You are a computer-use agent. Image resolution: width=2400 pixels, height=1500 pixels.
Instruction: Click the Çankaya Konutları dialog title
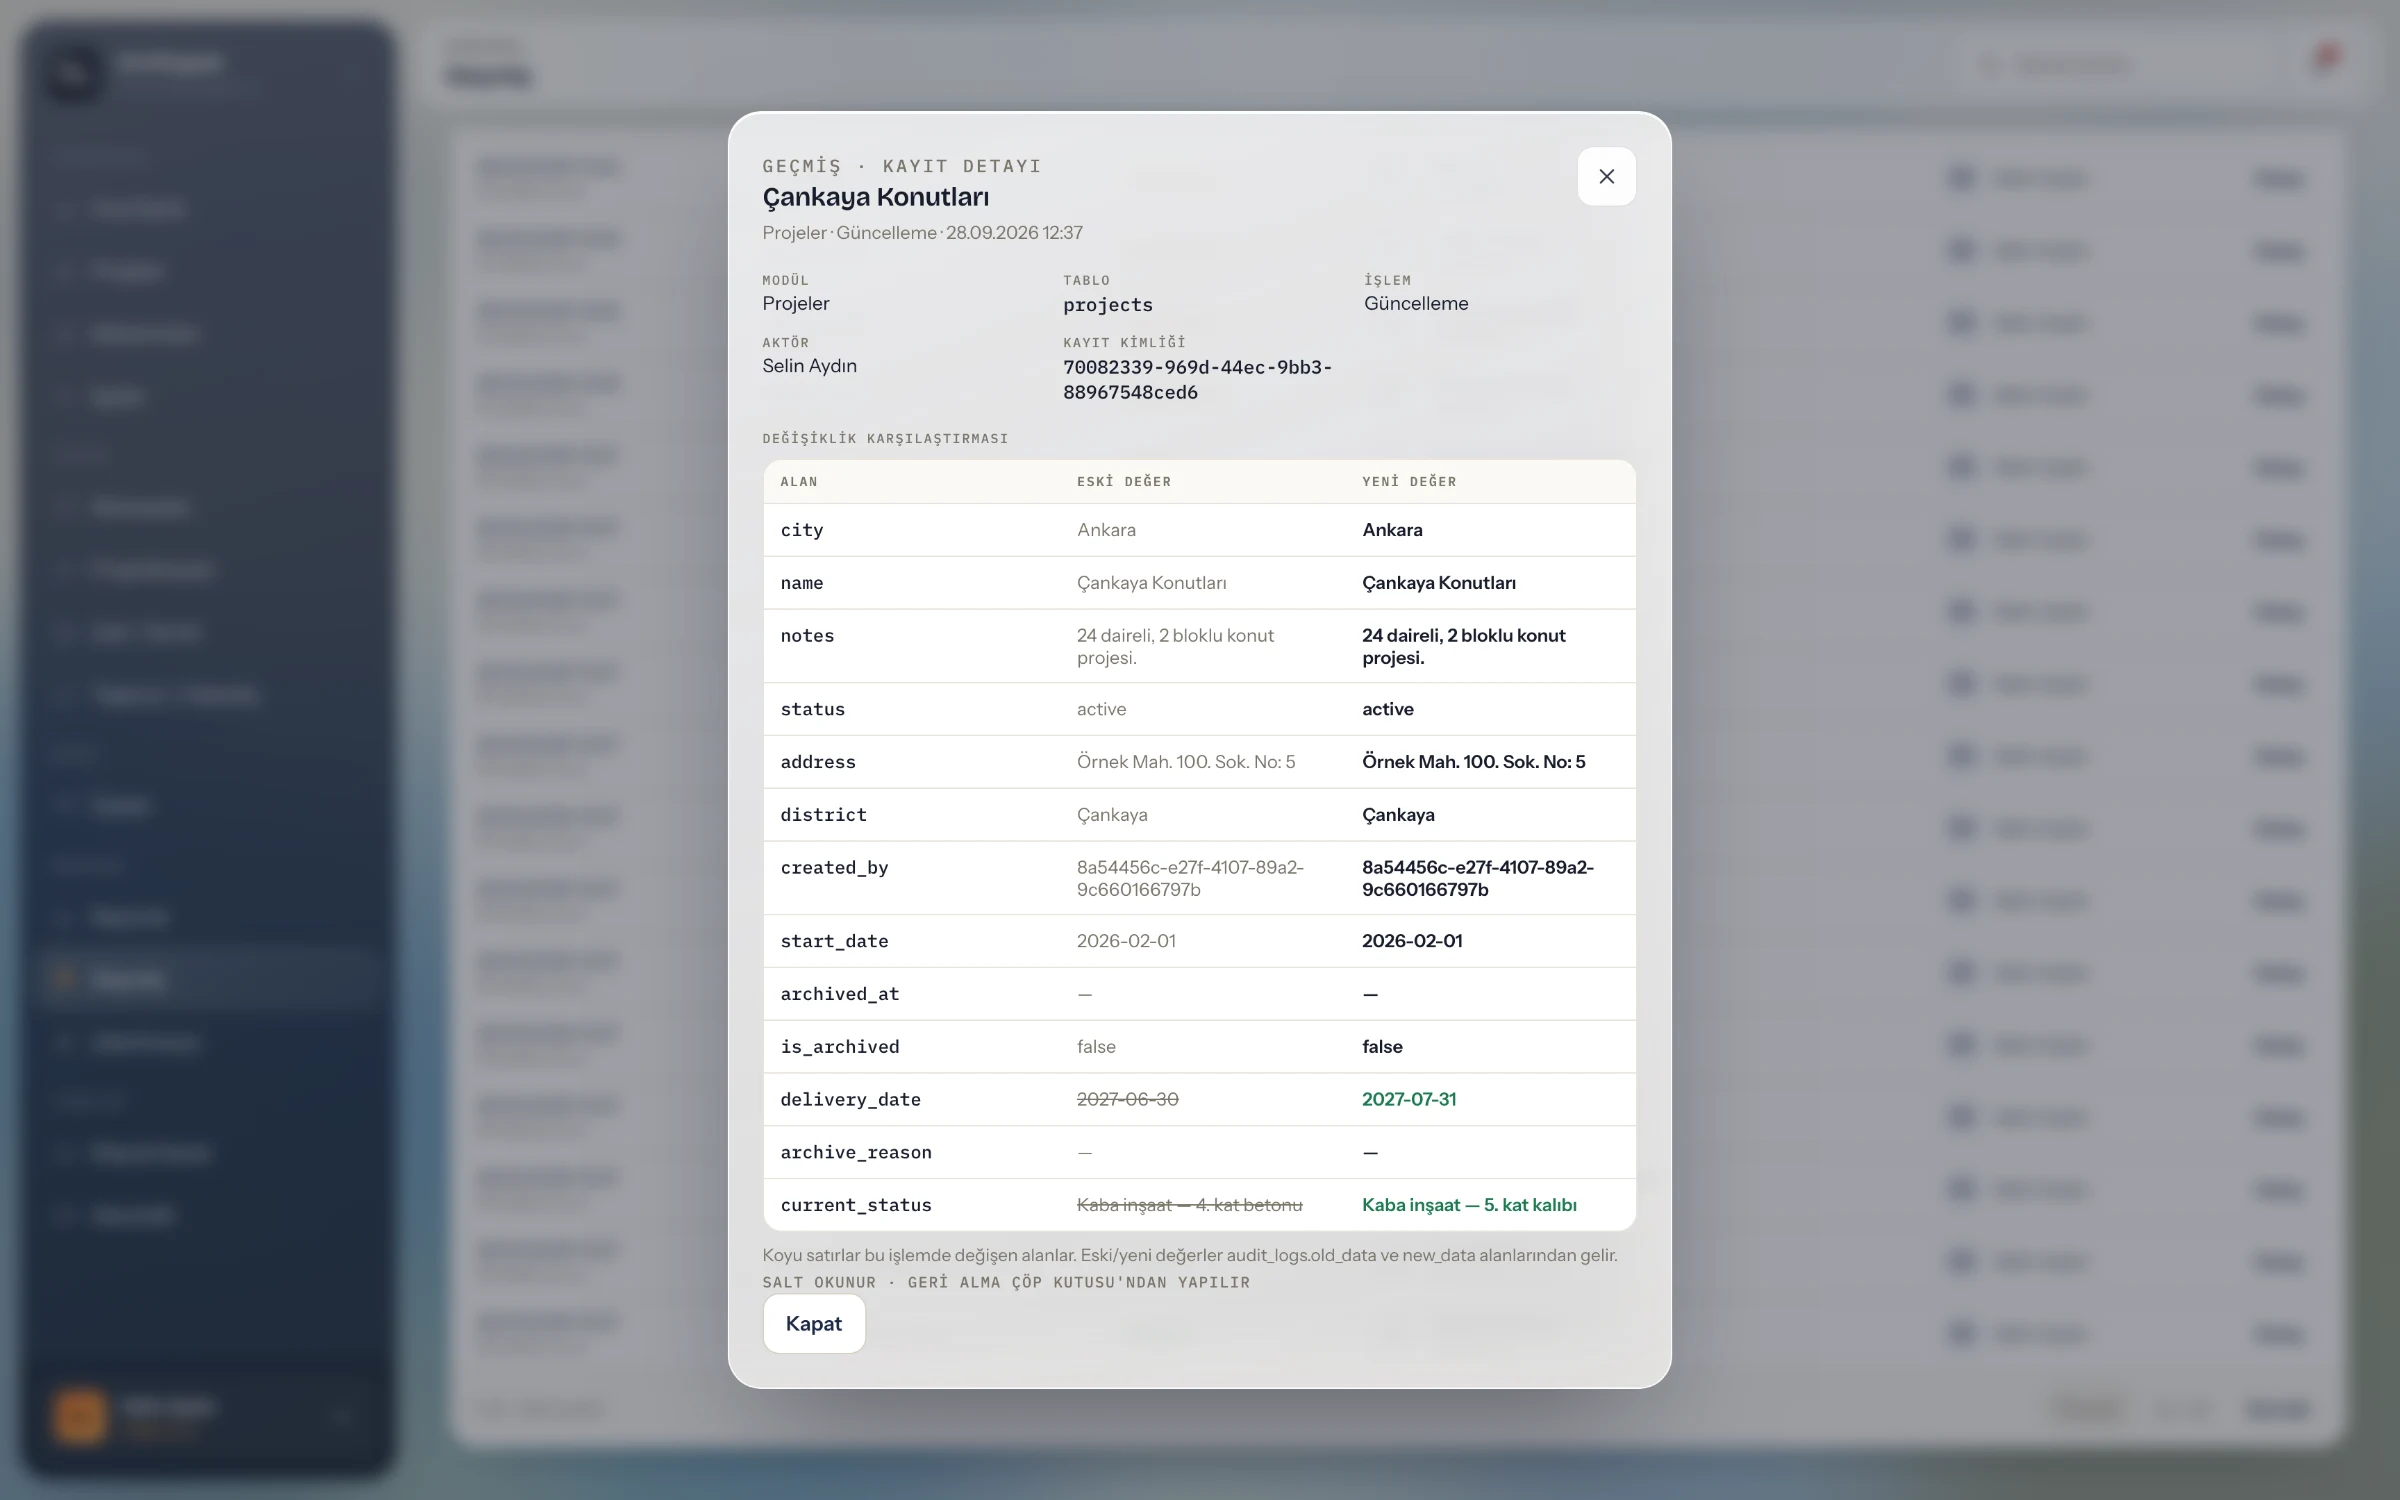point(875,197)
